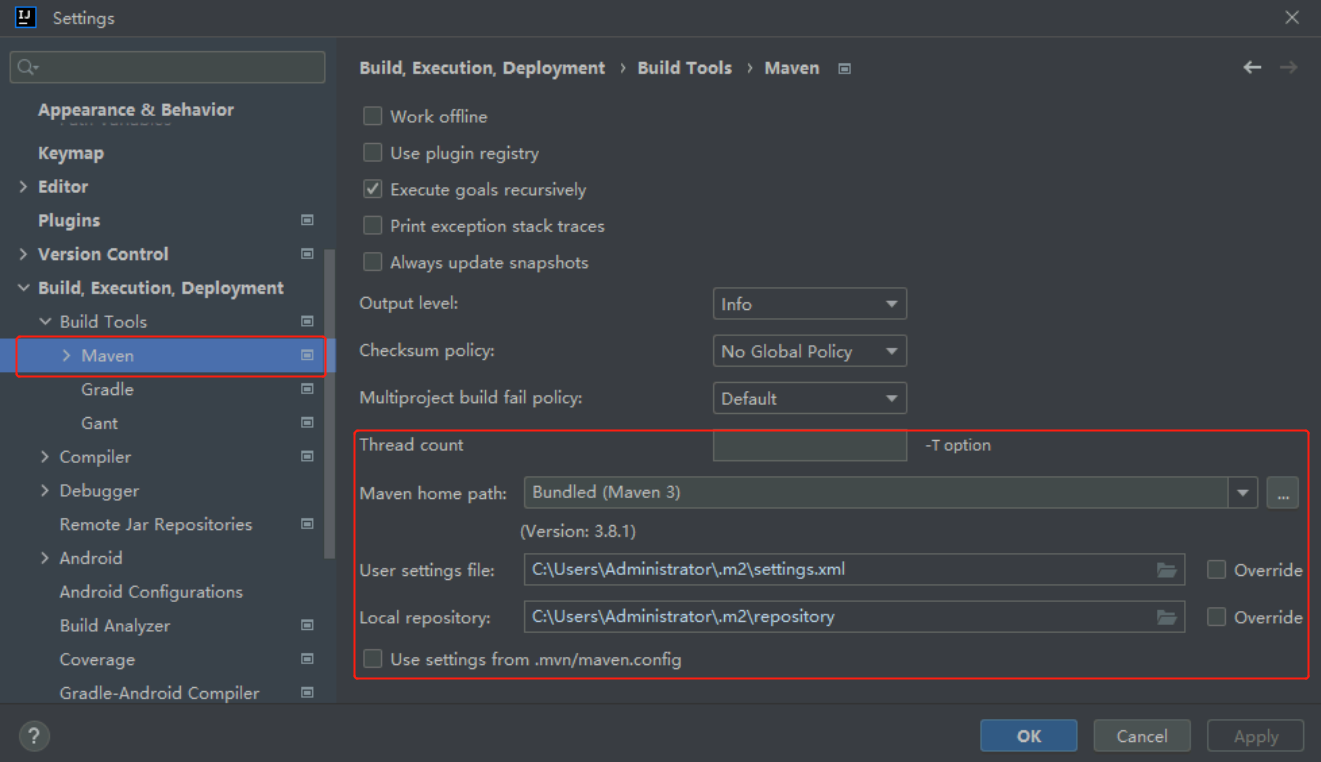
Task: Click project-level marker icon beside Coverage
Action: [x=307, y=659]
